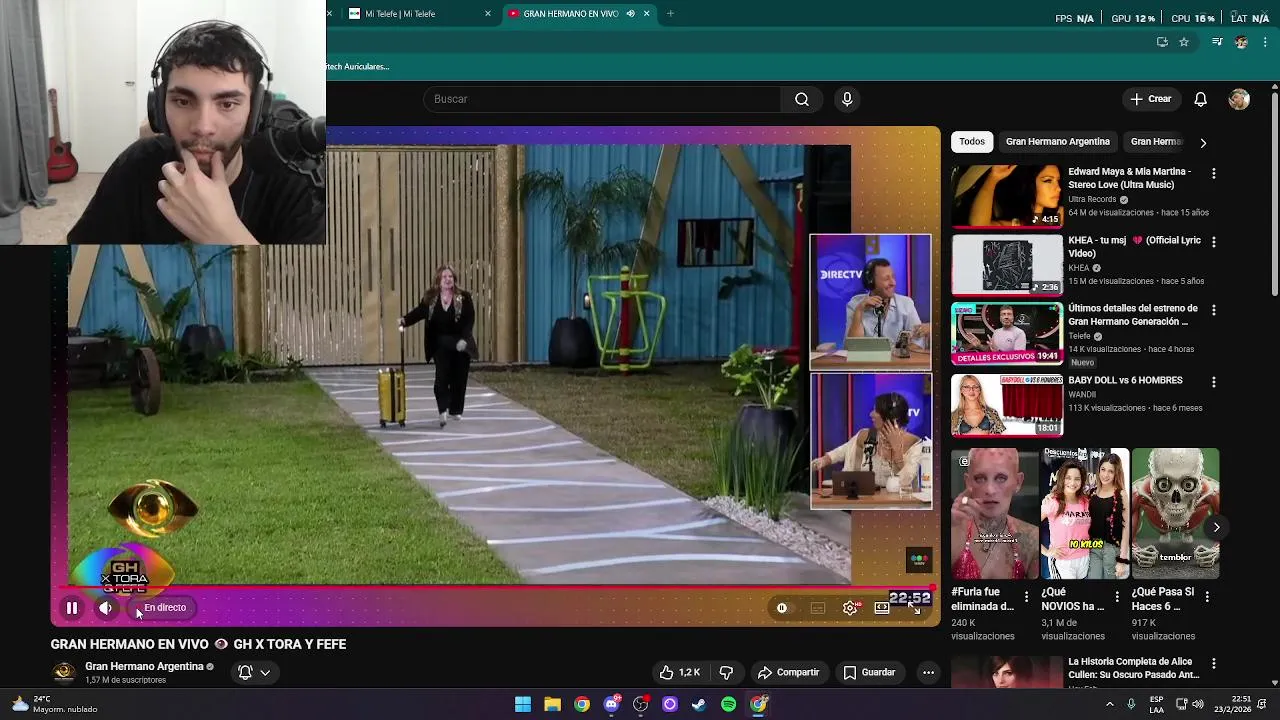Select the Todos filter chip

(x=972, y=142)
